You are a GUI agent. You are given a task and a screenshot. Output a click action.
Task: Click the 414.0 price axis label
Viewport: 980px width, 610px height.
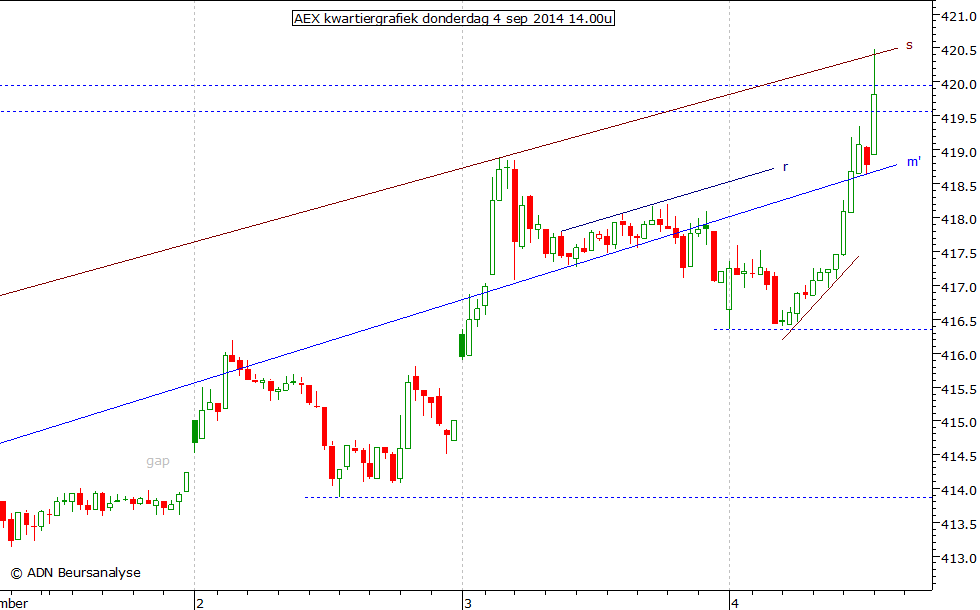pos(959,491)
